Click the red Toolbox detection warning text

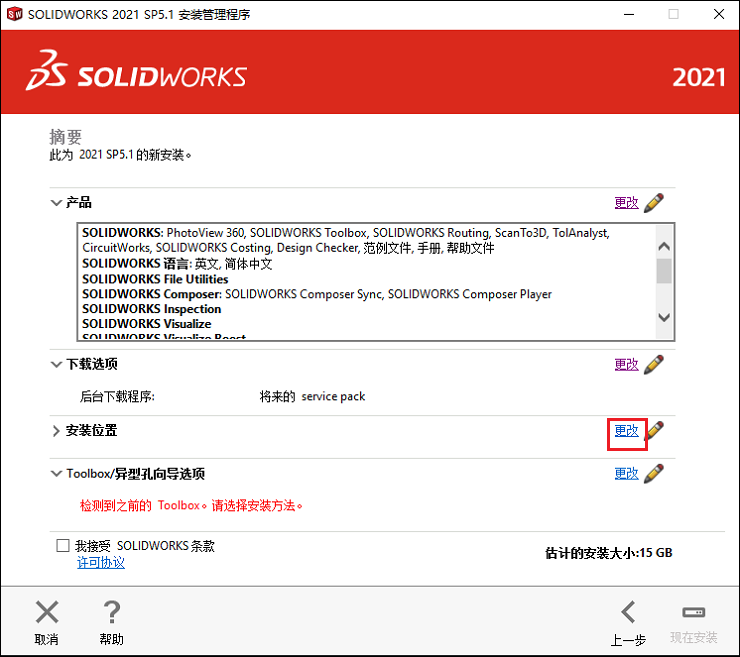[x=191, y=505]
